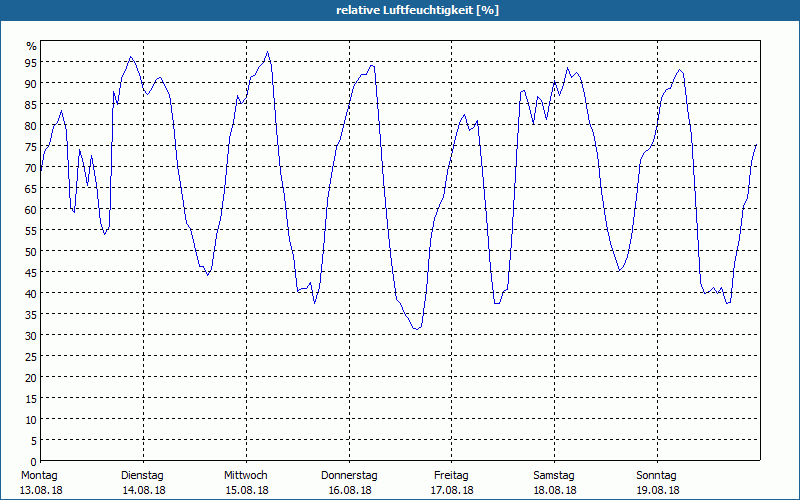Click the humidity peak on Dienstag morning near 96%
The height and width of the screenshot is (500, 800).
(x=131, y=57)
